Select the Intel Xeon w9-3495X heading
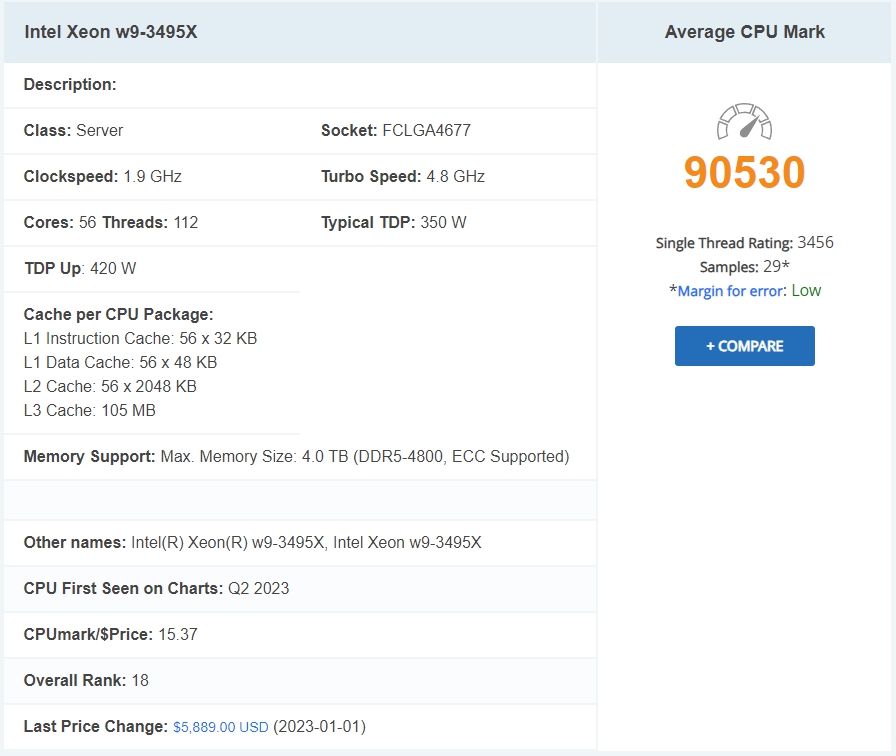Viewport: 896px width, 756px height. pyautogui.click(x=111, y=32)
